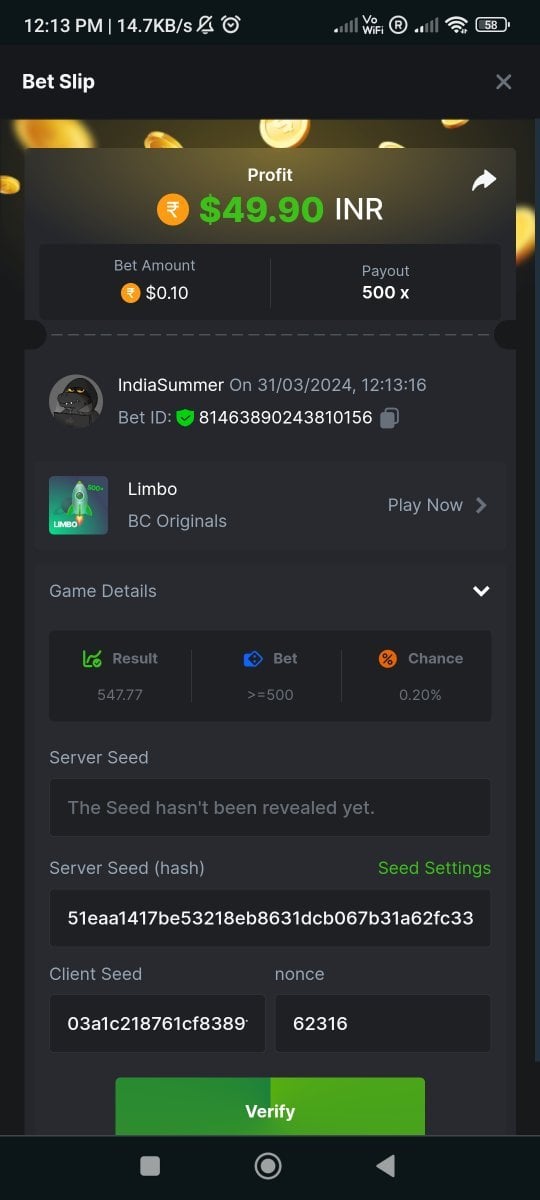Image resolution: width=540 pixels, height=1200 pixels.
Task: Select the Server Seed hash field
Action: pos(270,918)
